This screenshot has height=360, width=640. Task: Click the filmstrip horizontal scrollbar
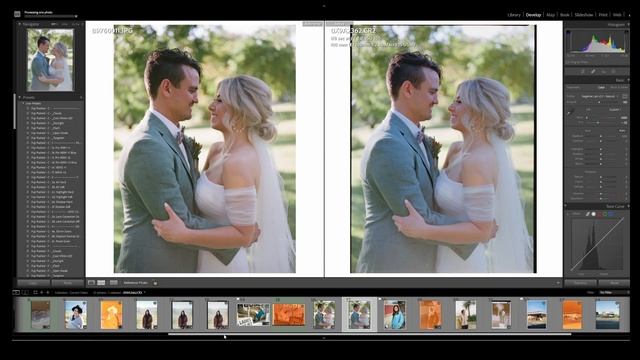tap(369, 334)
